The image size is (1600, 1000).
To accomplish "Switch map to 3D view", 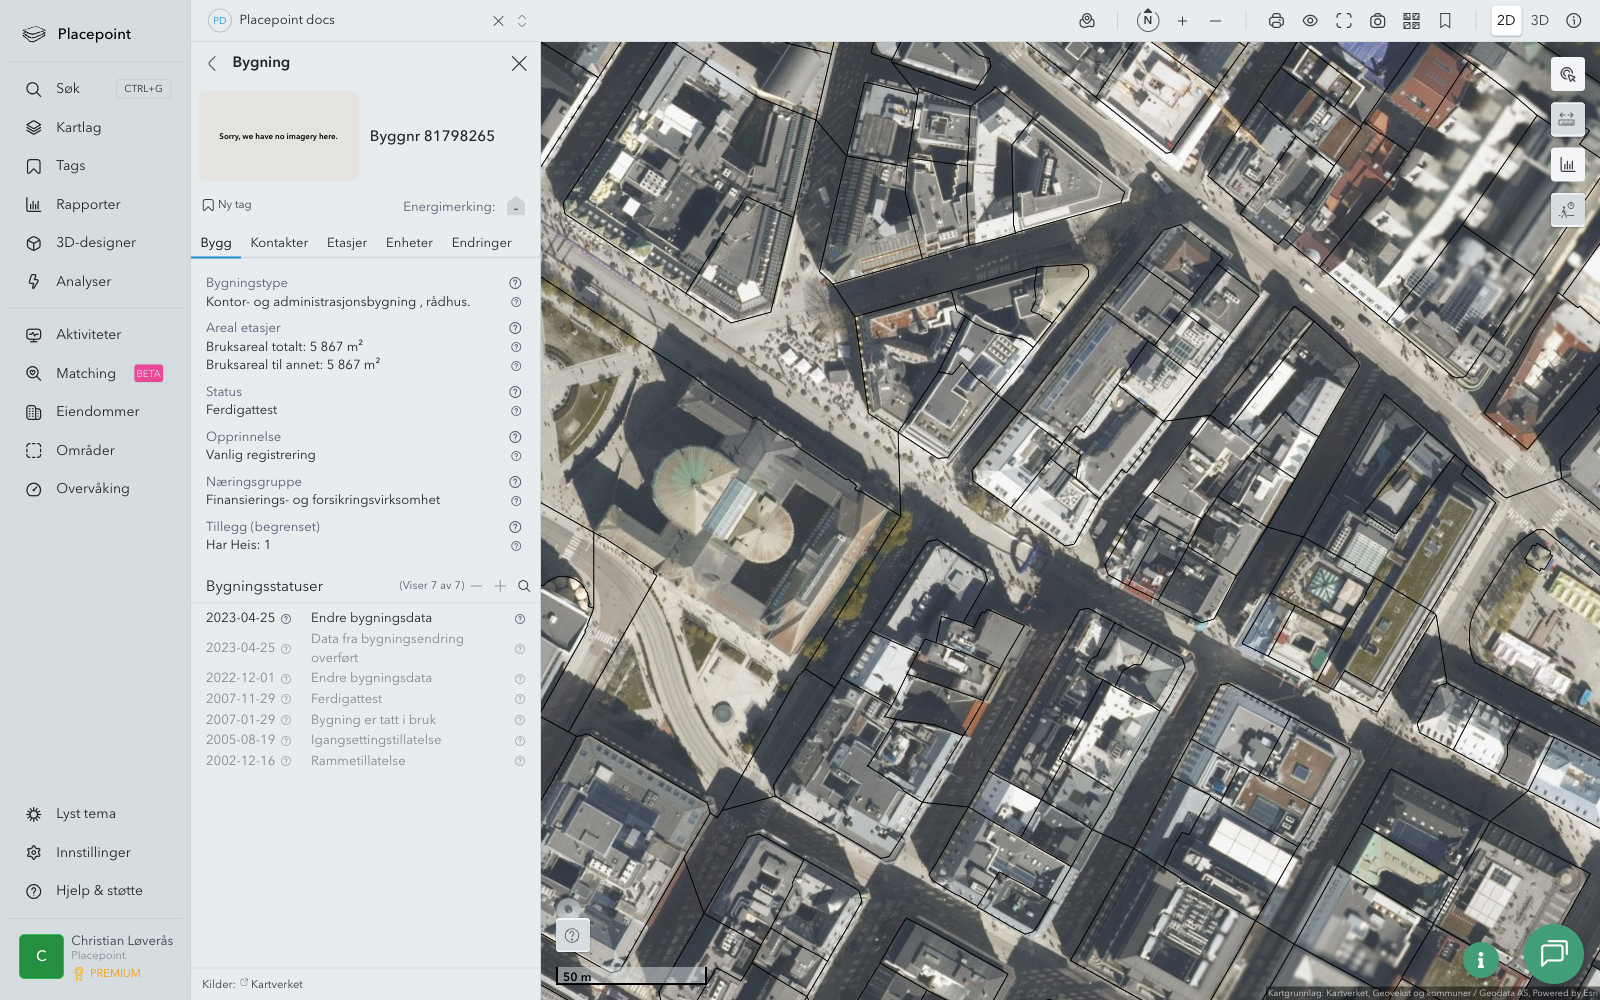I will coord(1540,21).
